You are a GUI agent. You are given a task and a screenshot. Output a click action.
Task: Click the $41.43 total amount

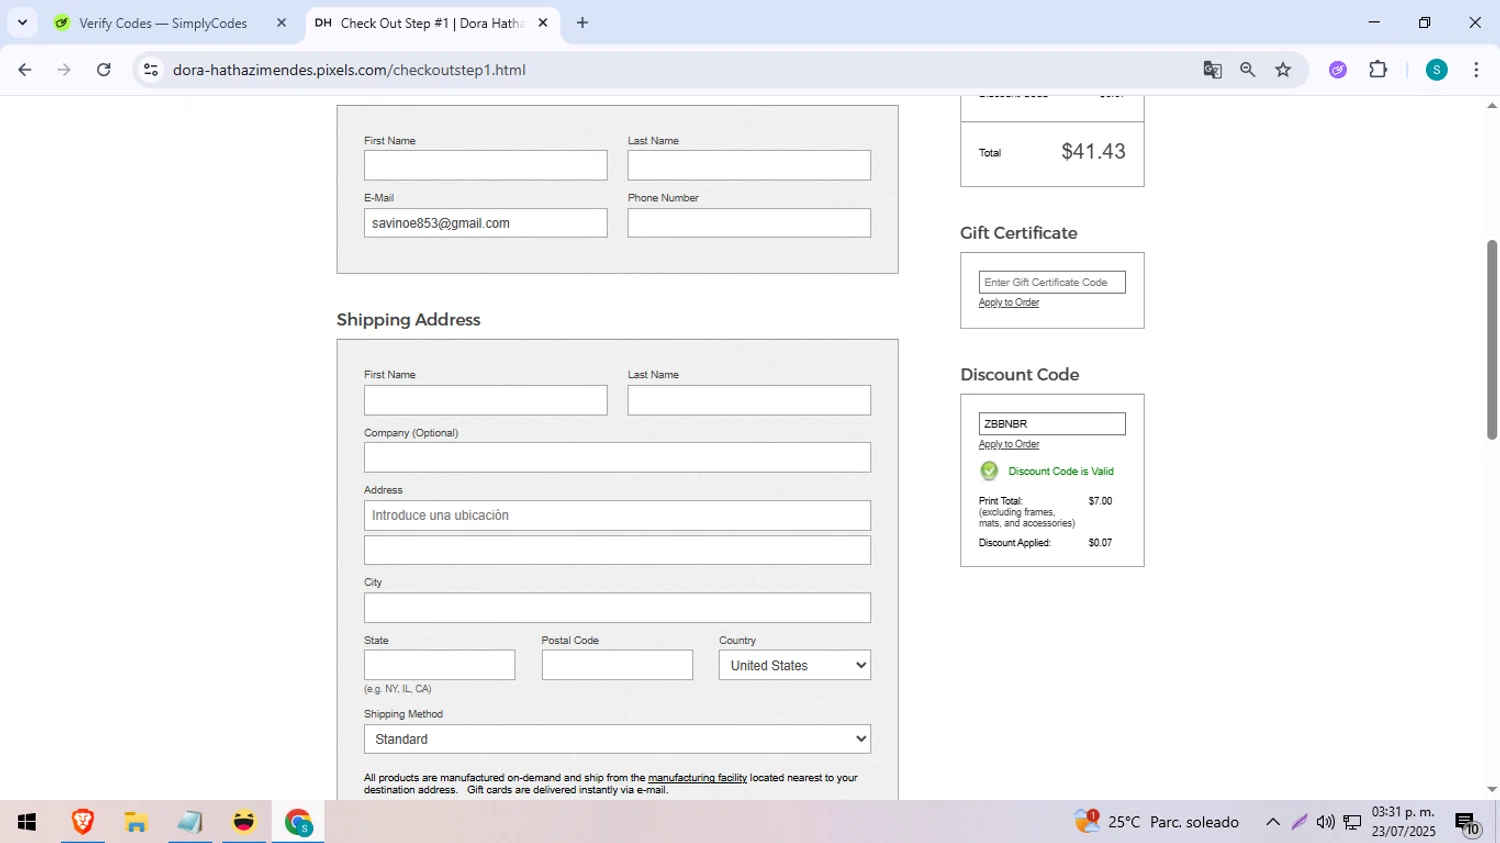pos(1093,151)
